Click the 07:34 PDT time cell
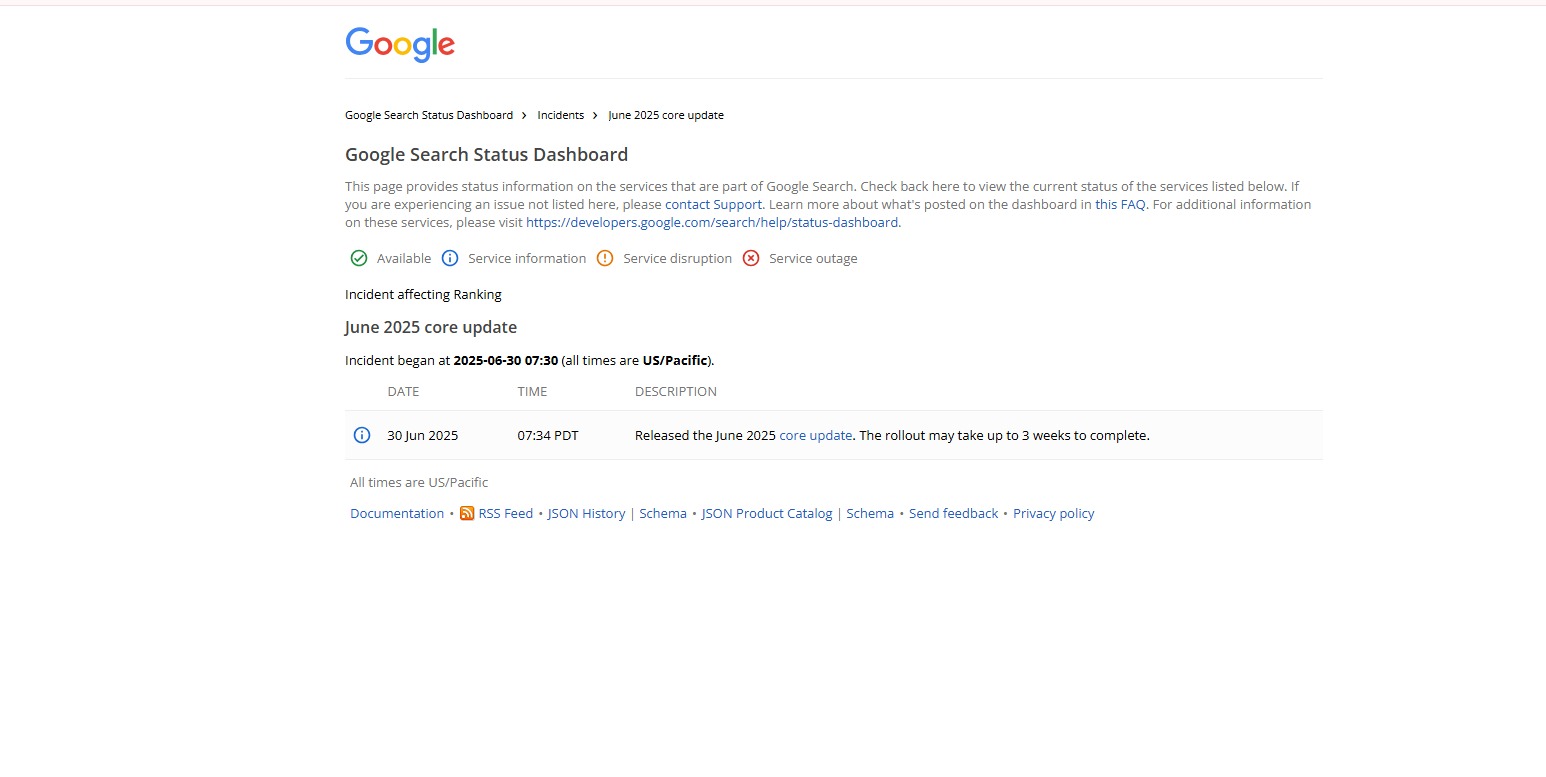Screen dimensions: 1546x777 [x=548, y=435]
